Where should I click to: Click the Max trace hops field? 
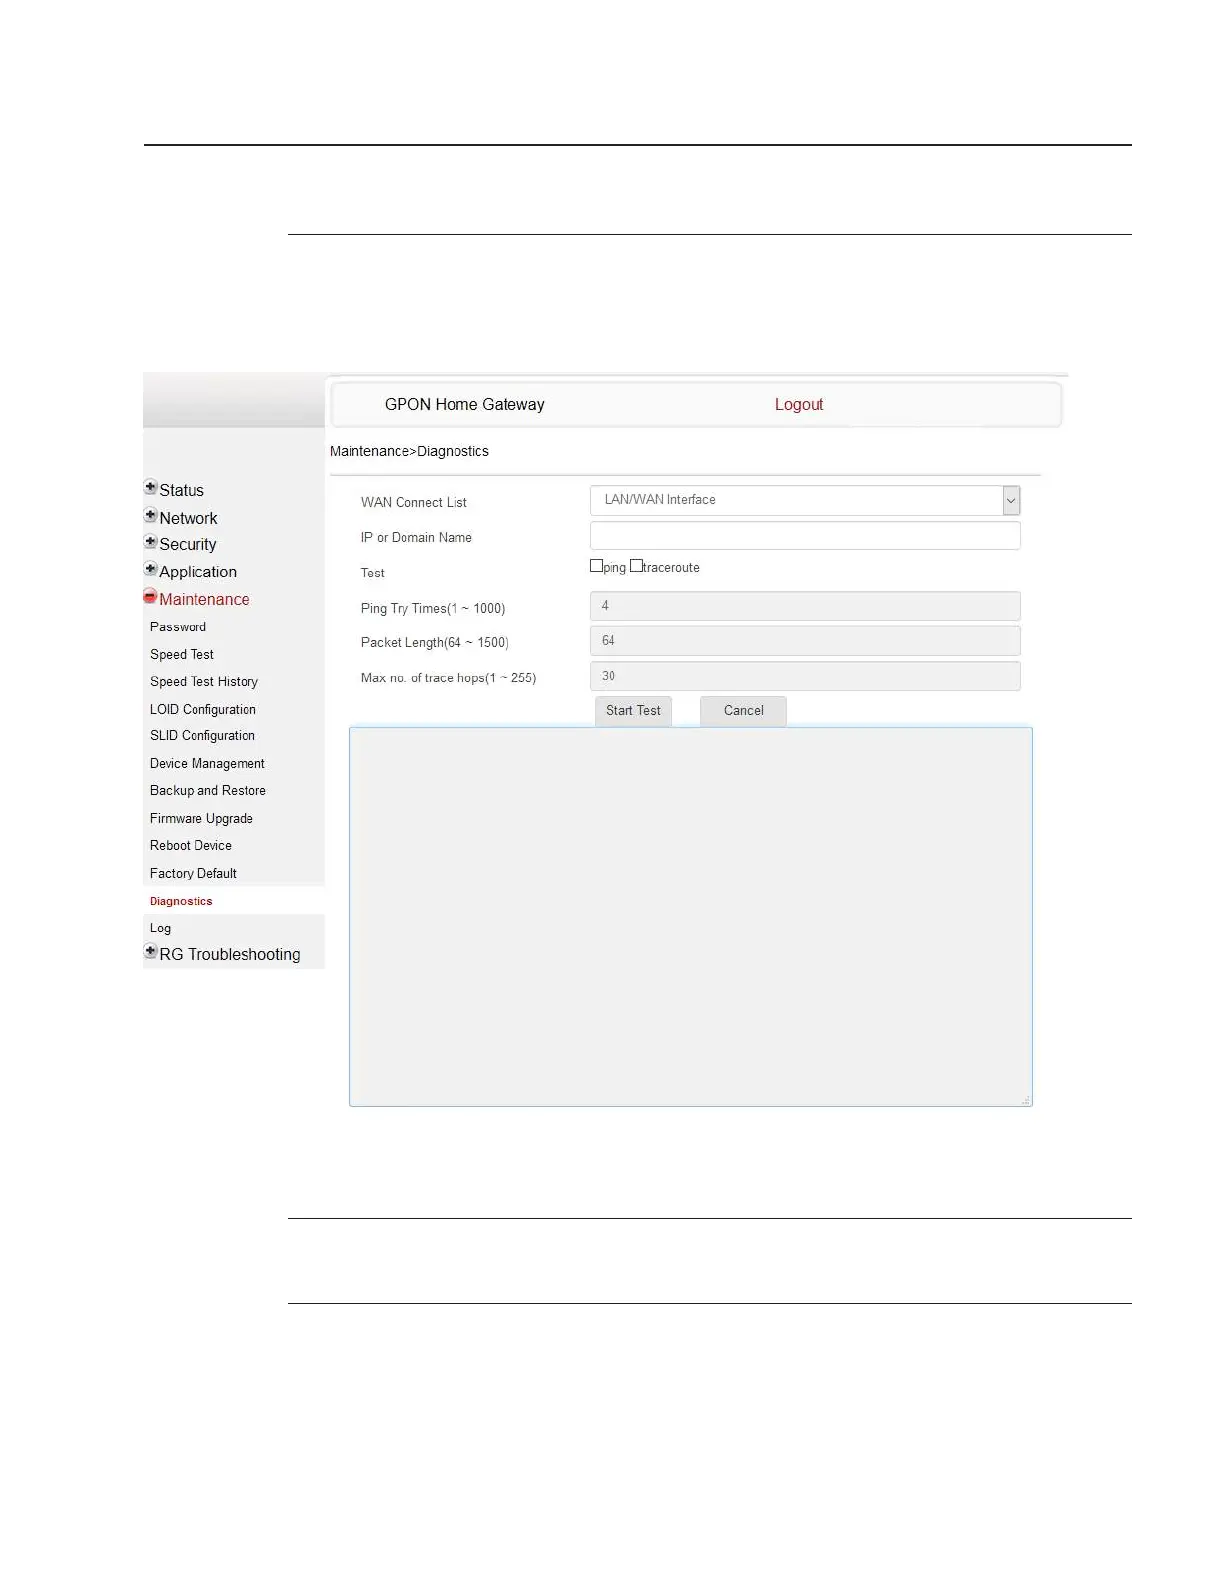click(x=805, y=676)
